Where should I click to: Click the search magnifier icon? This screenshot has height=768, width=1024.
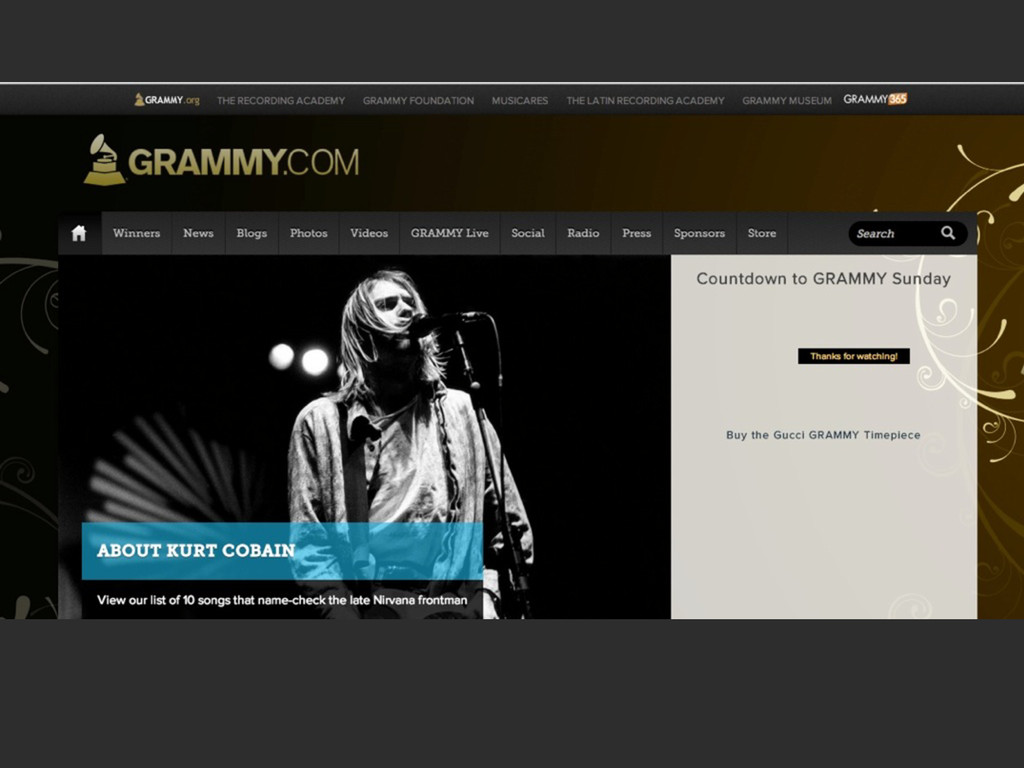[948, 232]
